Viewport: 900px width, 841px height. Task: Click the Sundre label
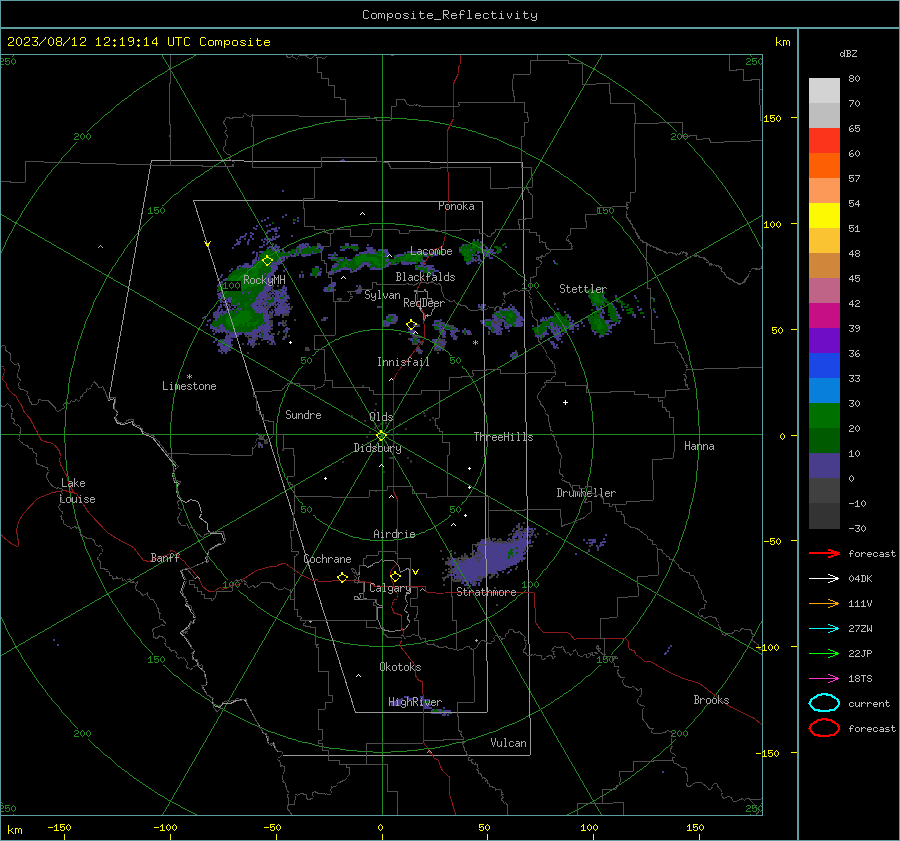tap(303, 415)
